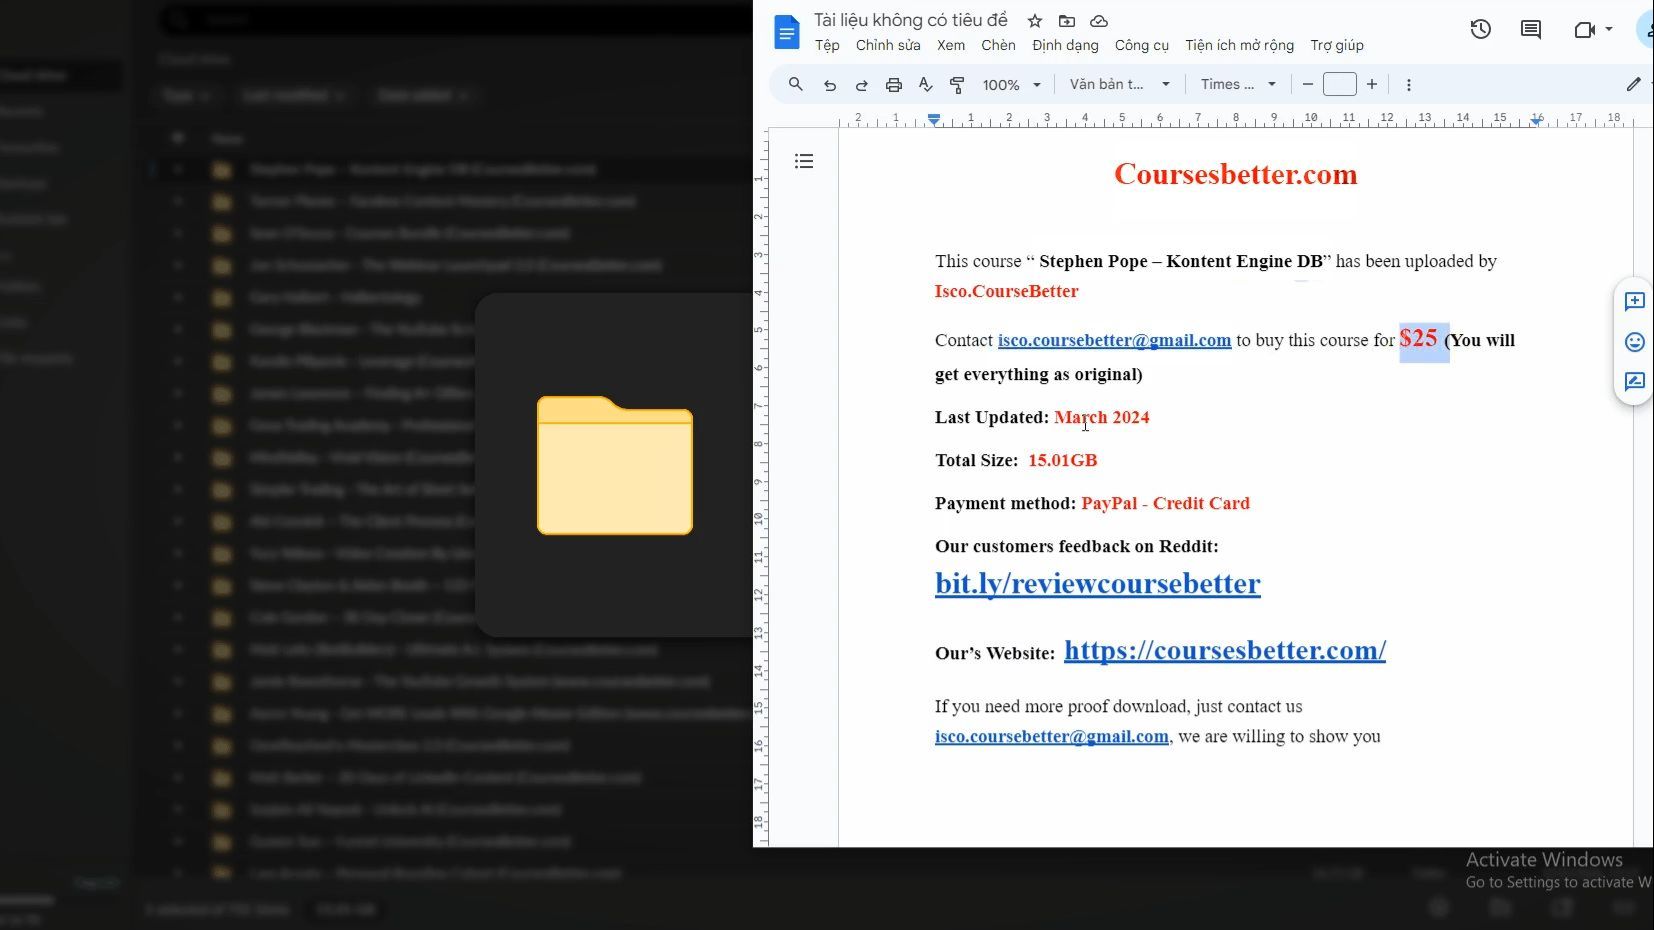1654x930 pixels.
Task: Open the comments history icon
Action: (x=1531, y=30)
